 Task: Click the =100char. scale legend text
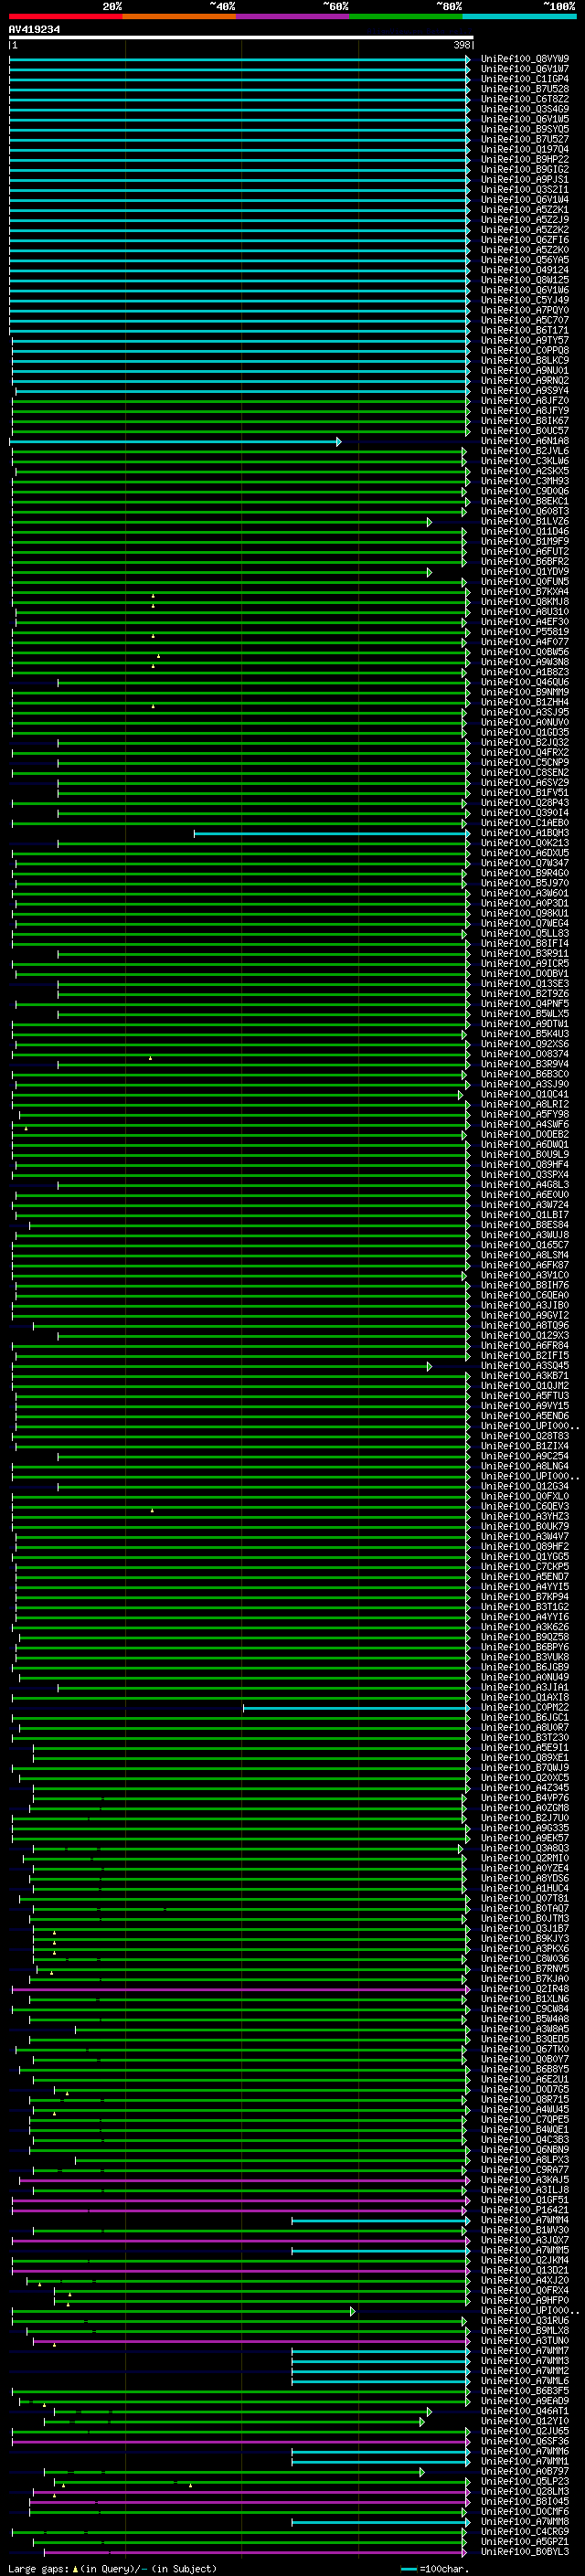coord(444,2568)
